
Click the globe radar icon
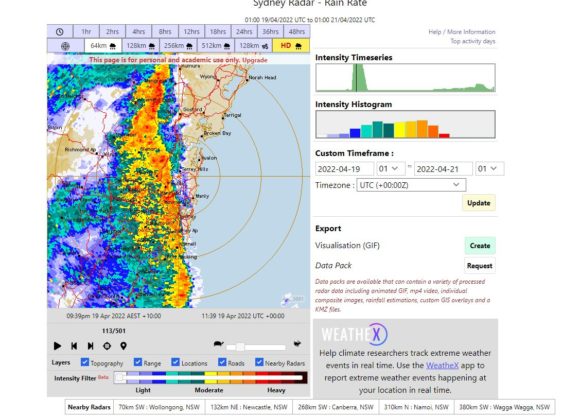point(65,46)
